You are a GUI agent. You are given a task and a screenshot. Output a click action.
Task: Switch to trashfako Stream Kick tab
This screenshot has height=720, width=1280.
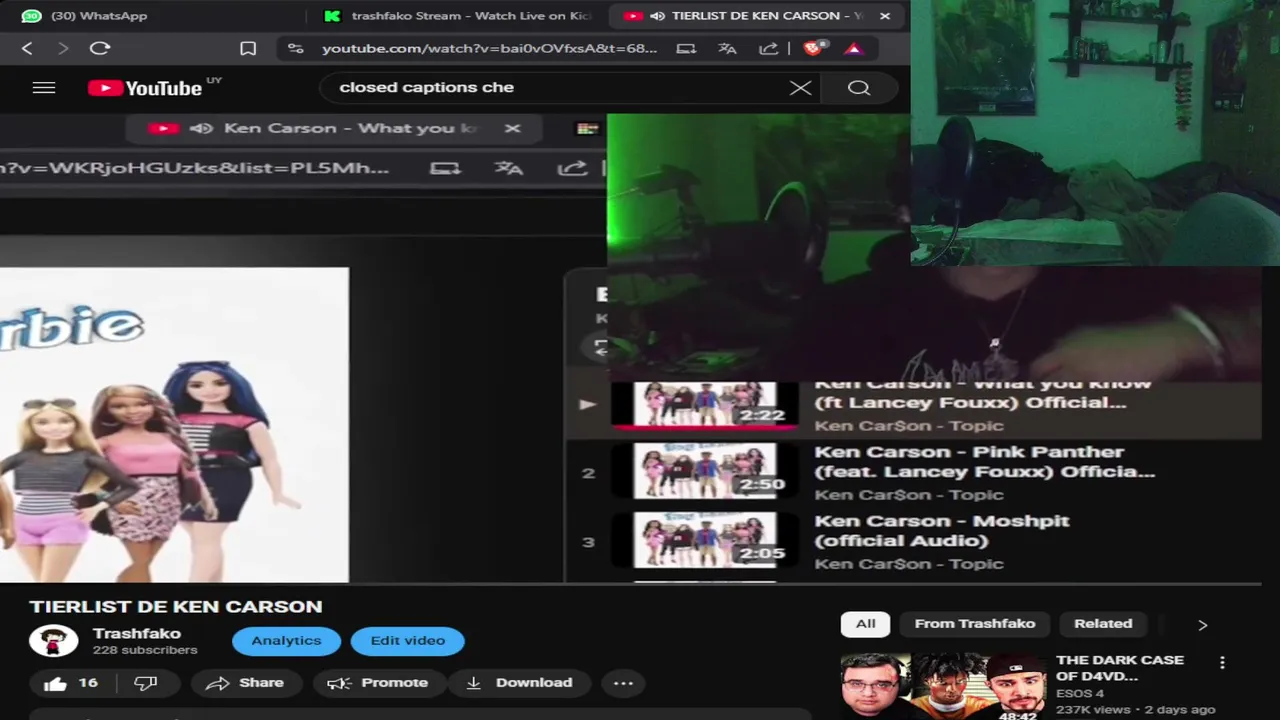(x=458, y=16)
